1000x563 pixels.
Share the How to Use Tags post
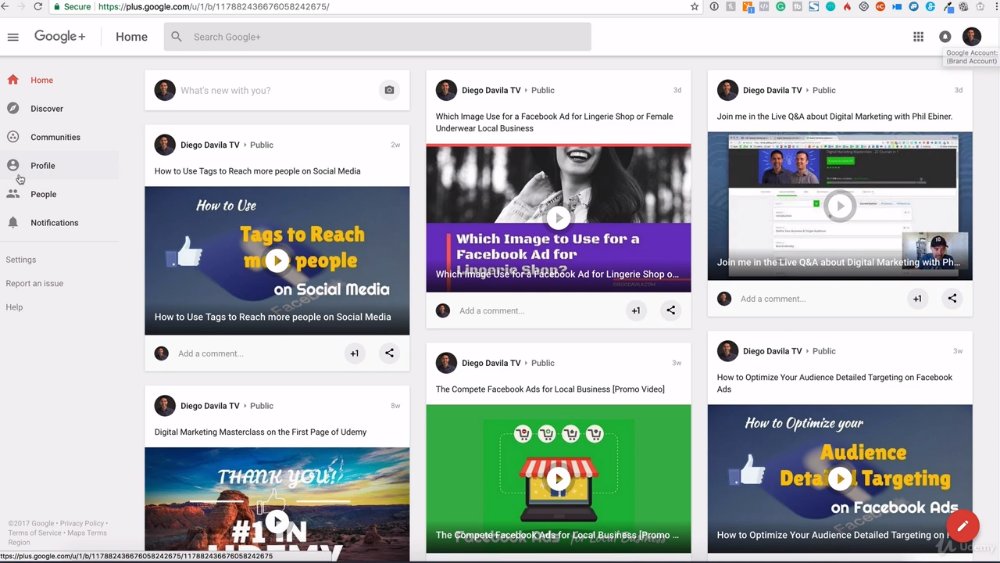tap(389, 353)
